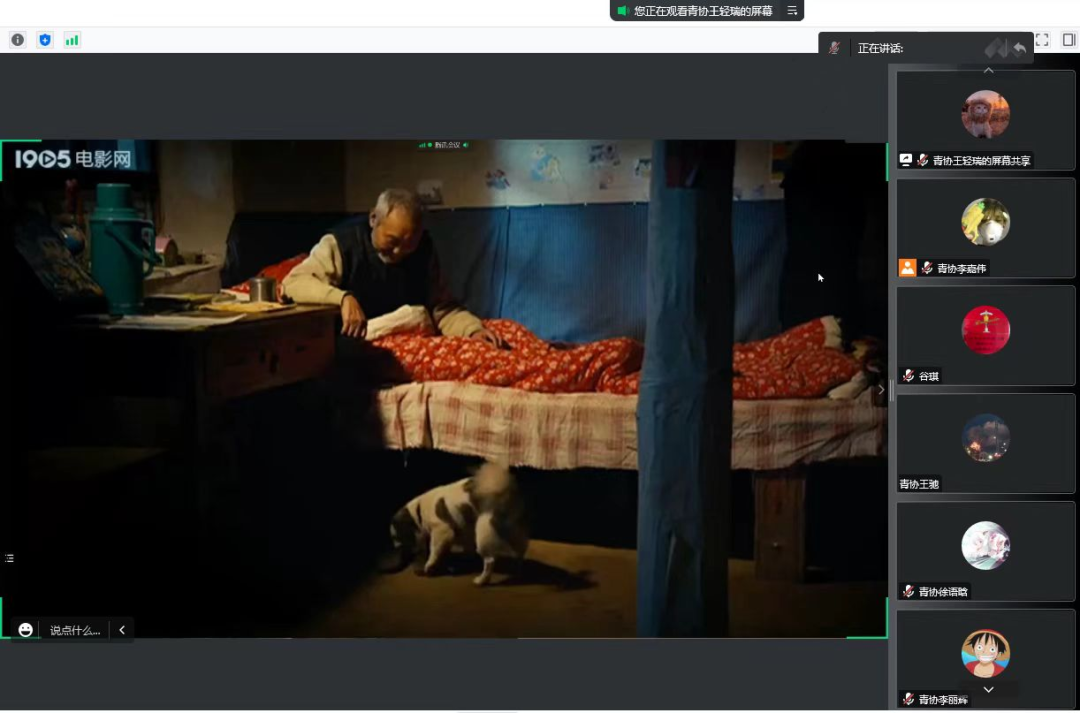Screen dimensions: 1080x713
Task: Open the emoji reaction picker
Action: coord(26,630)
